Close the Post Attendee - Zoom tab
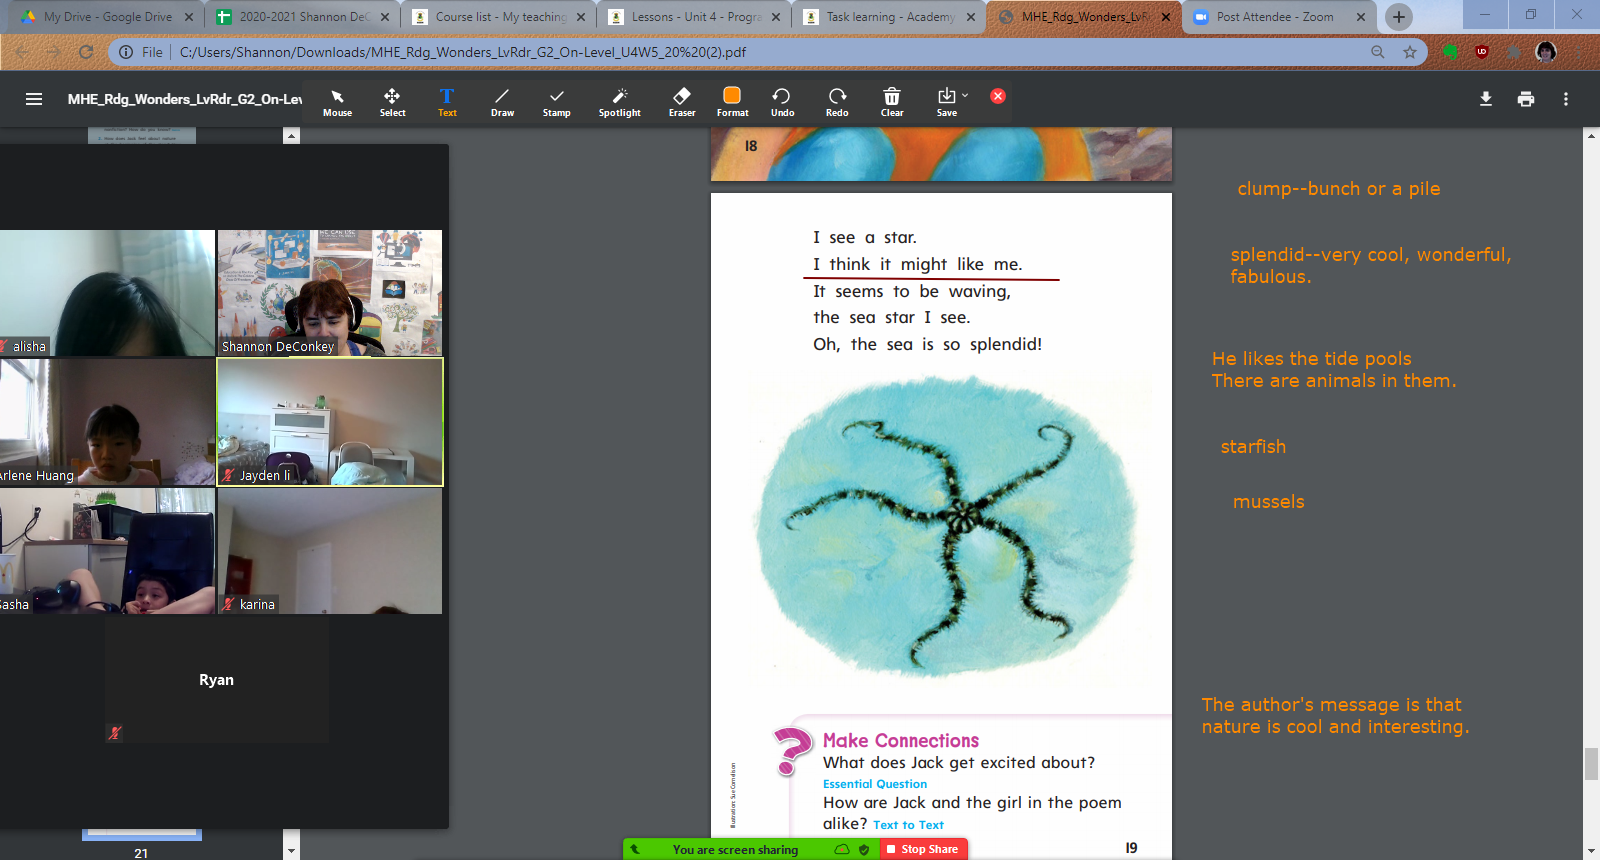 coord(1361,17)
